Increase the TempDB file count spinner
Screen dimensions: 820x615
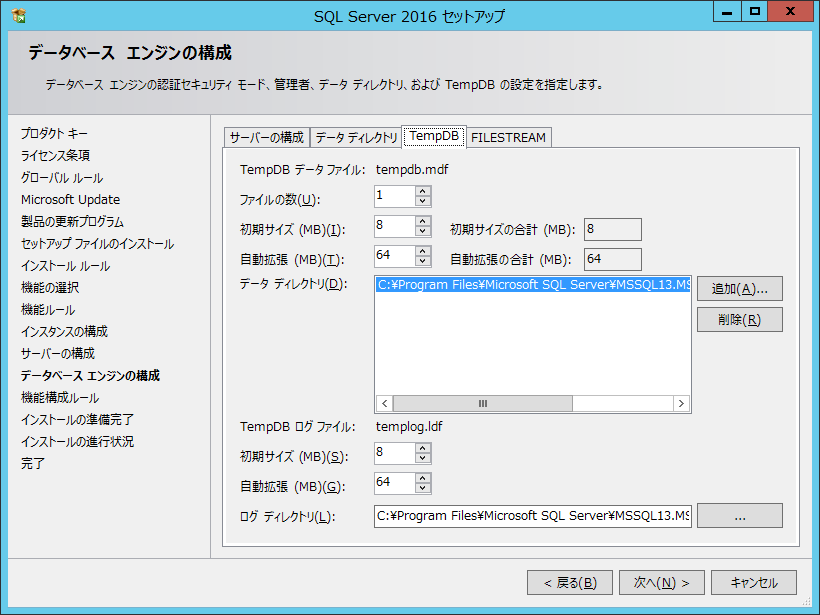pyautogui.click(x=423, y=191)
